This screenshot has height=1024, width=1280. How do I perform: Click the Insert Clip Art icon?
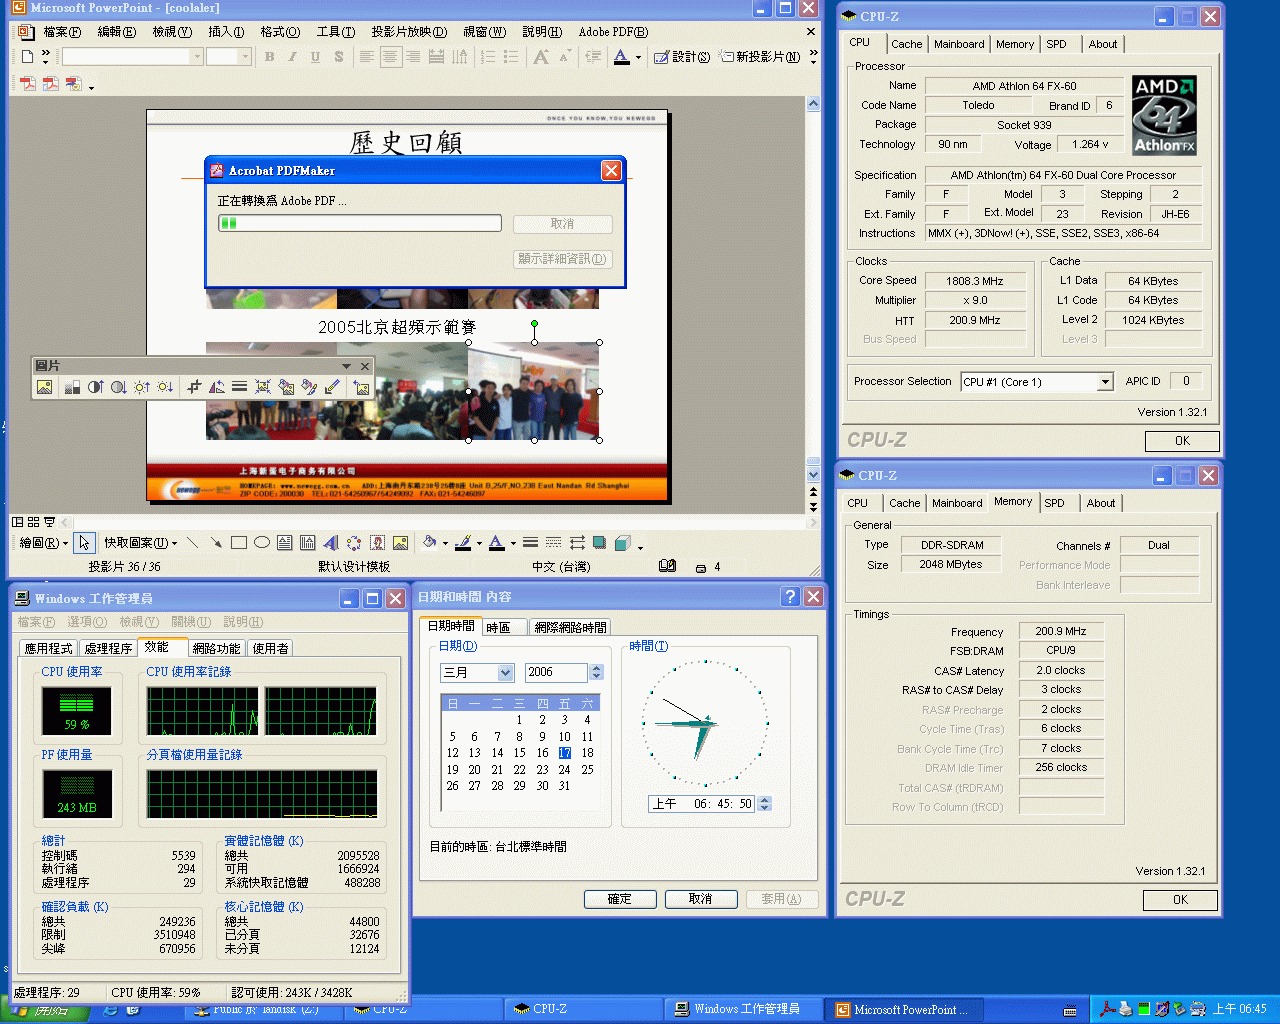click(x=377, y=543)
